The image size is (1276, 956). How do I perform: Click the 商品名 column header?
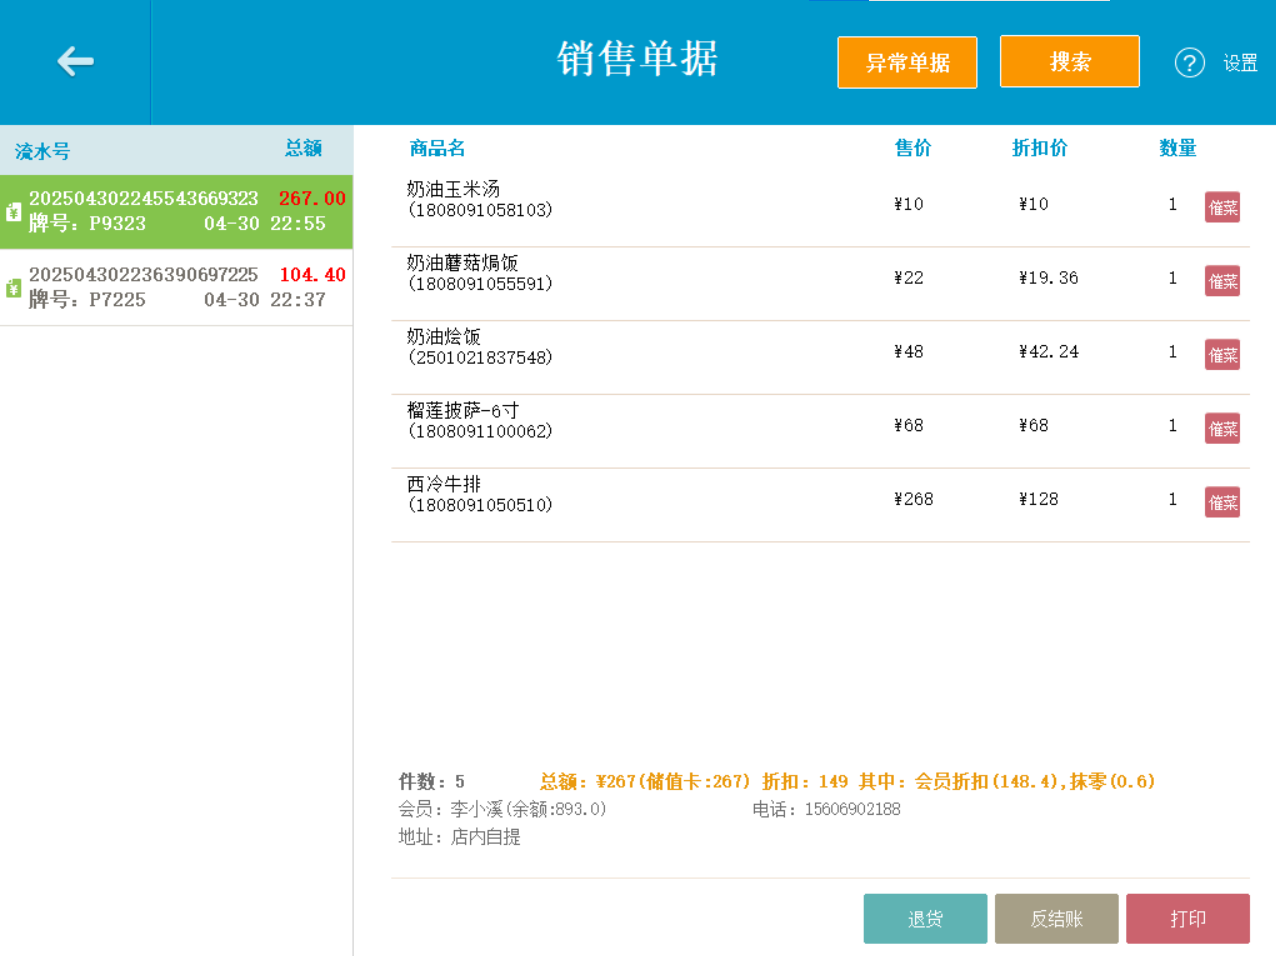[437, 148]
